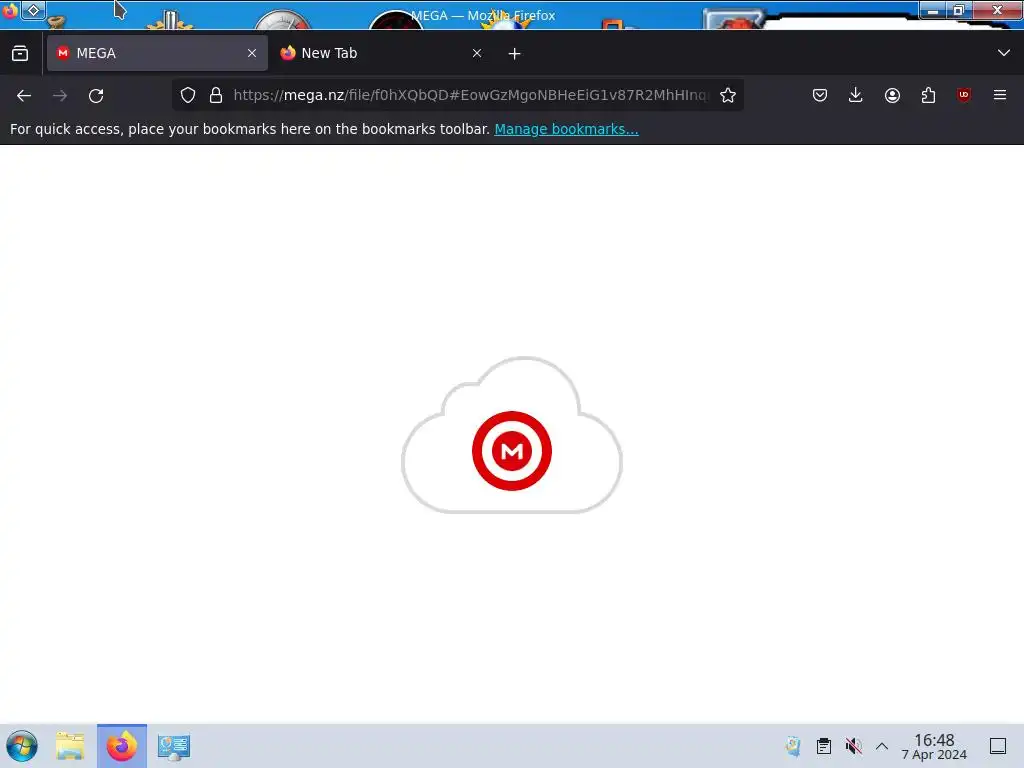Close the New Tab tab
This screenshot has width=1024, height=768.
point(477,53)
